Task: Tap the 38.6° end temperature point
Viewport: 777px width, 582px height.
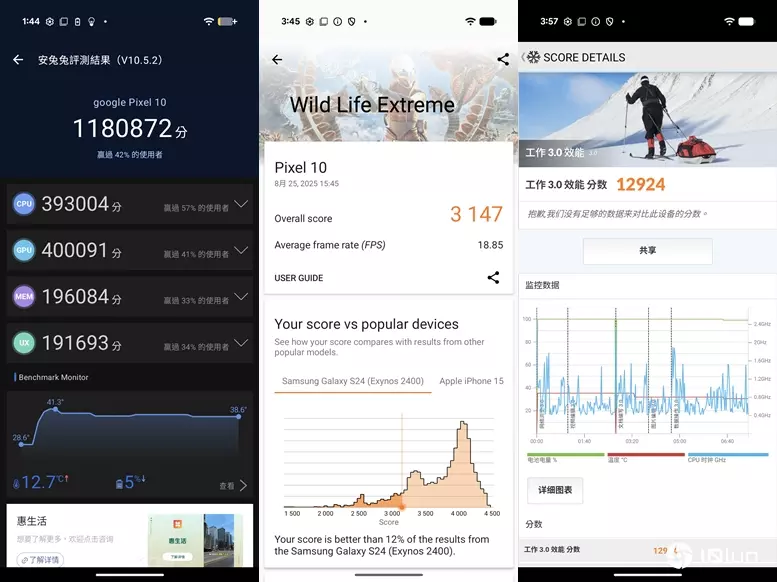Action: (x=239, y=416)
